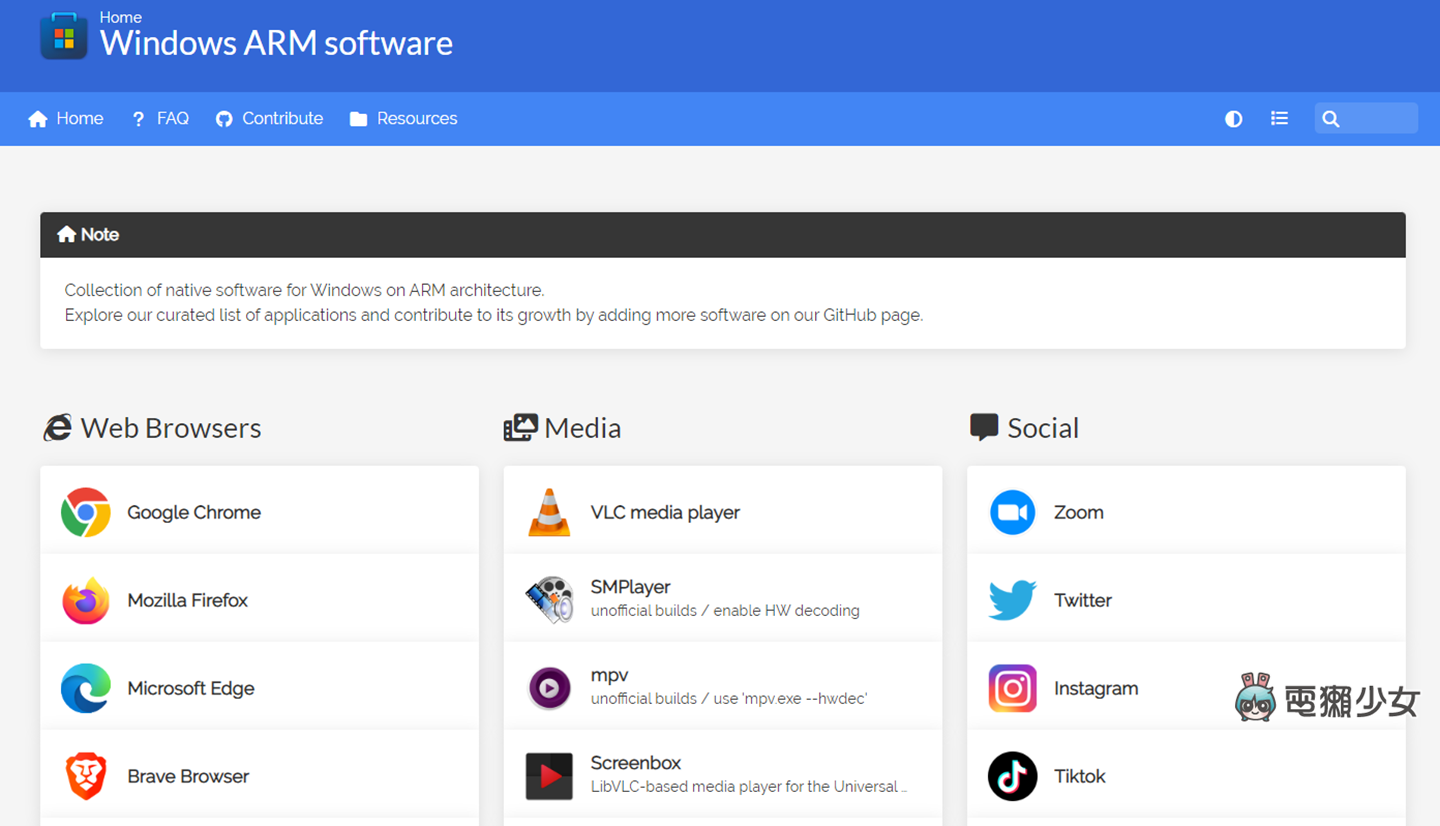Click the question mark icon beside FAQ
1440x826 pixels.
pyautogui.click(x=138, y=119)
